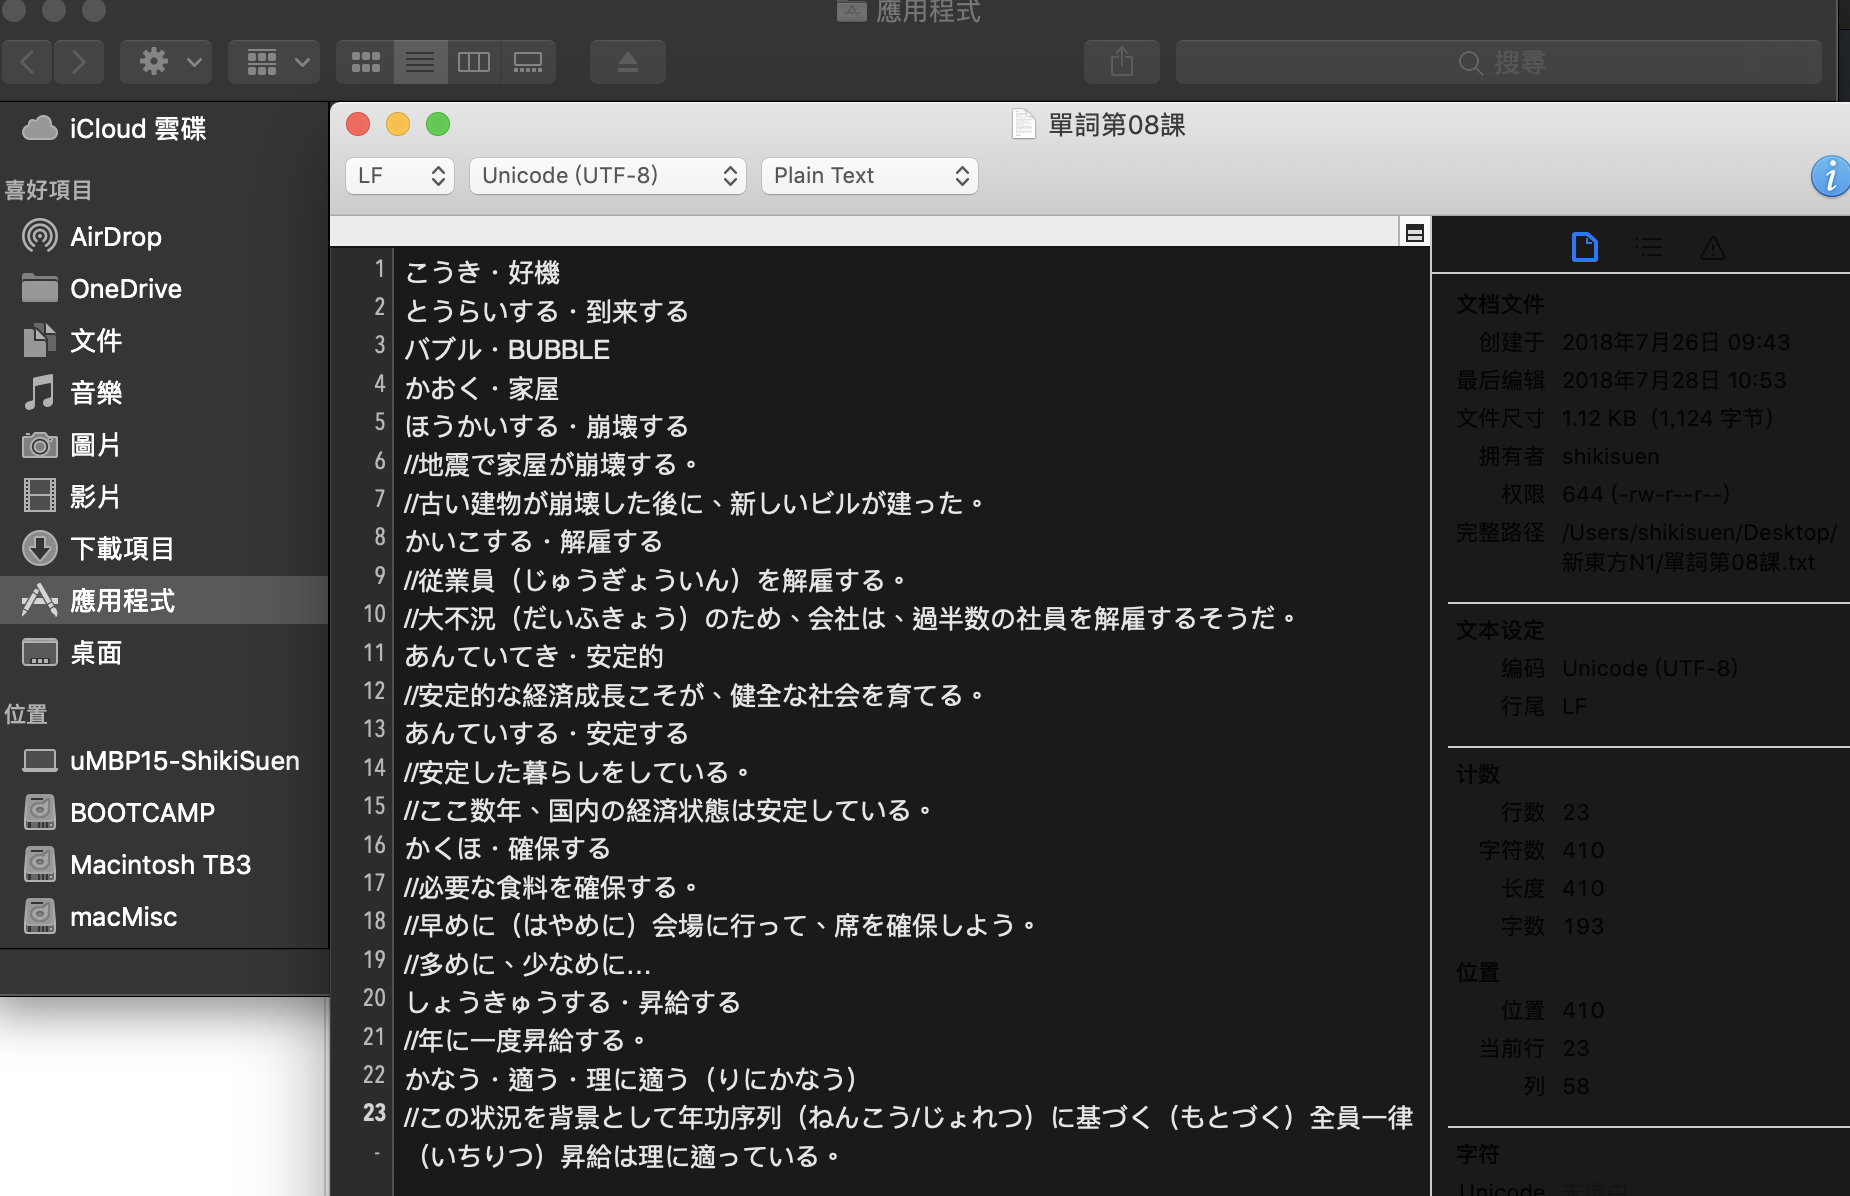The height and width of the screenshot is (1196, 1850).
Task: Click the Finder eject button
Action: pos(628,62)
